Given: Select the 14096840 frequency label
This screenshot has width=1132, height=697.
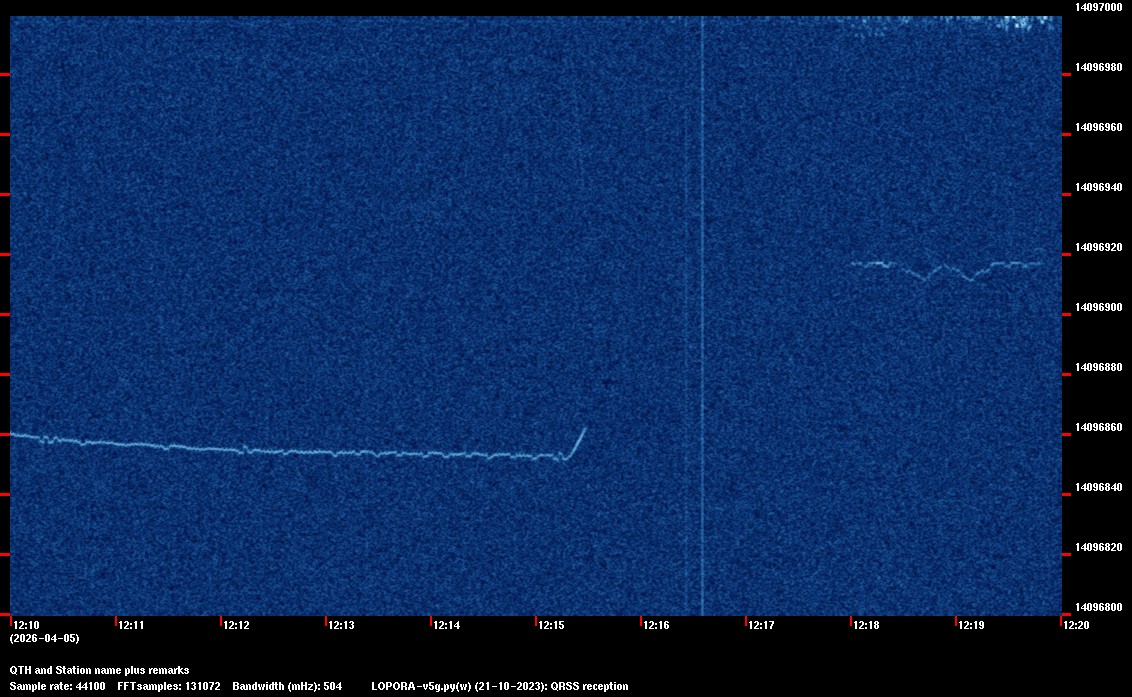Looking at the screenshot, I should 1099,487.
